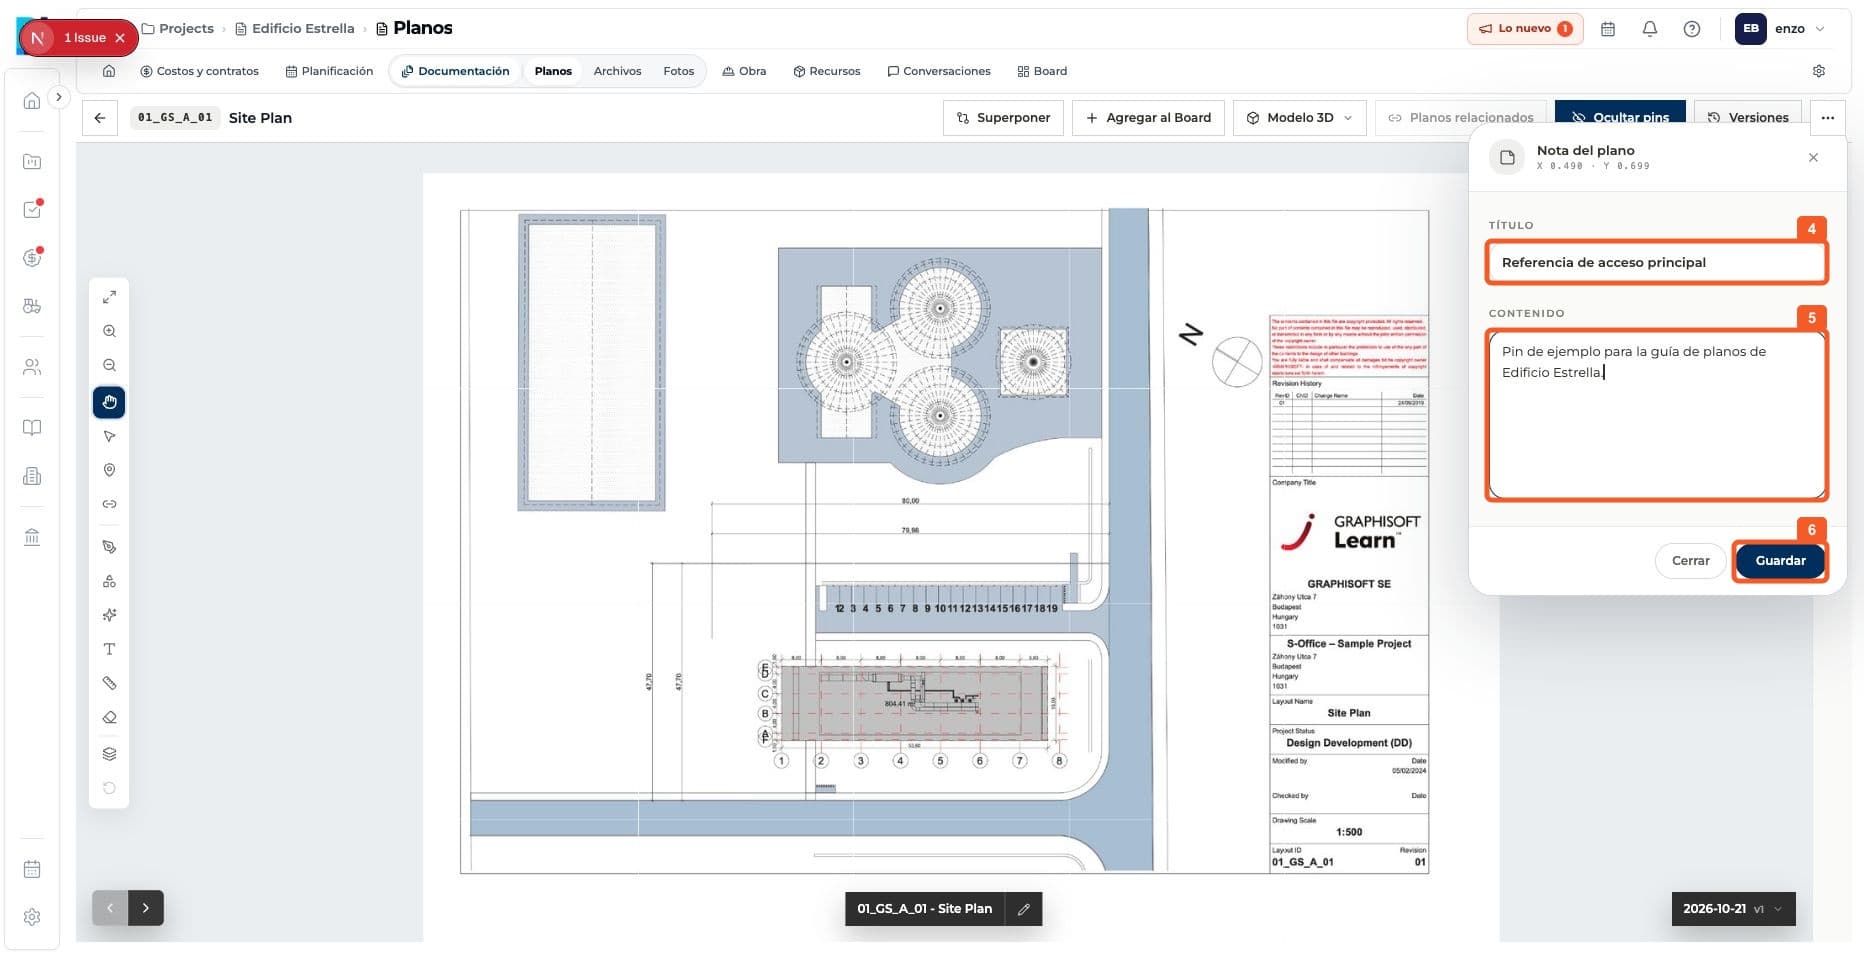
Task: Open the calendar icon in the top bar
Action: [x=1608, y=29]
